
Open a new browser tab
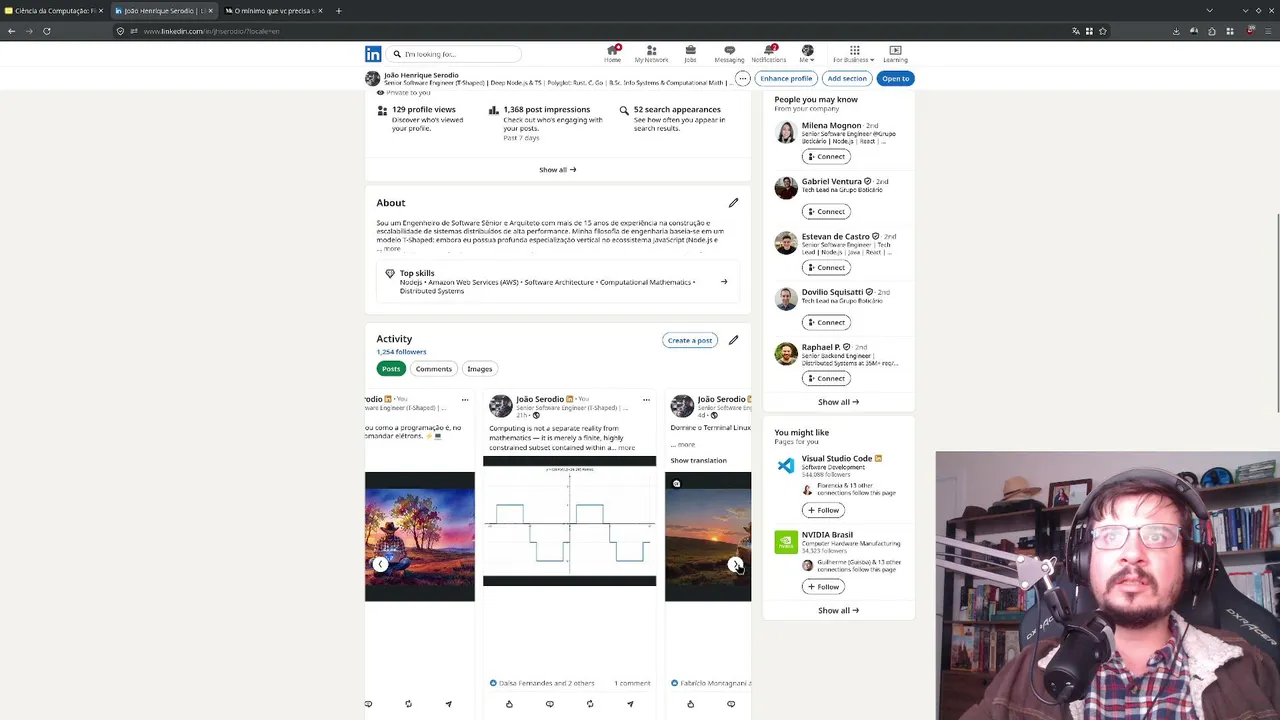pyautogui.click(x=338, y=11)
